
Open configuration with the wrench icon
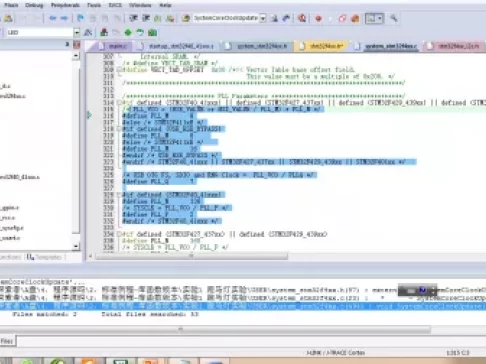tap(394, 18)
